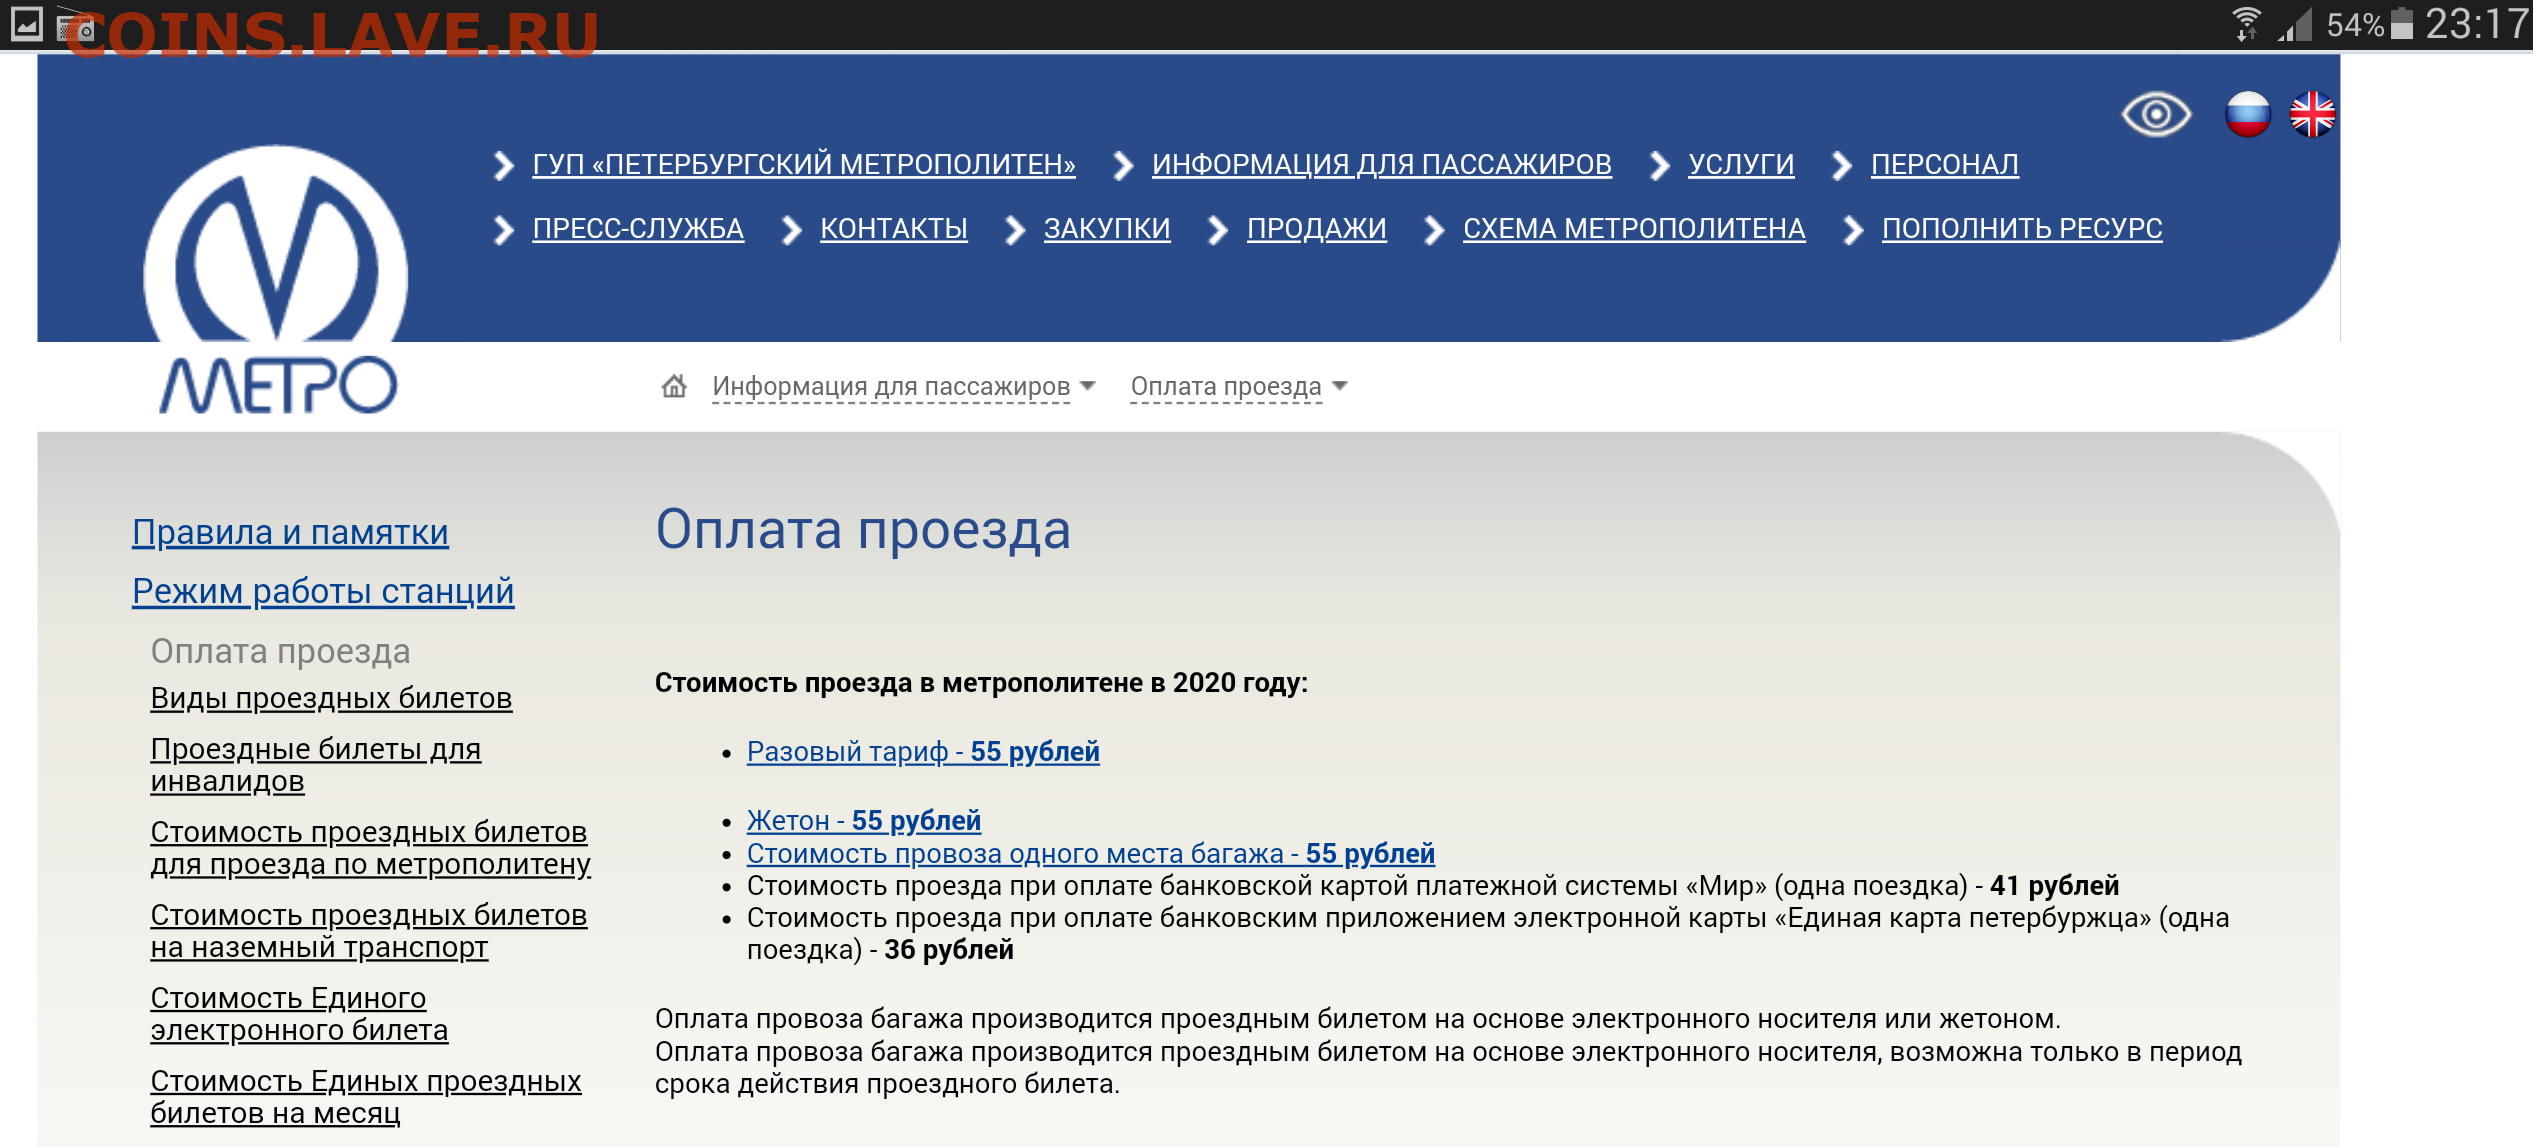
Task: Open Контакты menu item
Action: pyautogui.click(x=894, y=229)
